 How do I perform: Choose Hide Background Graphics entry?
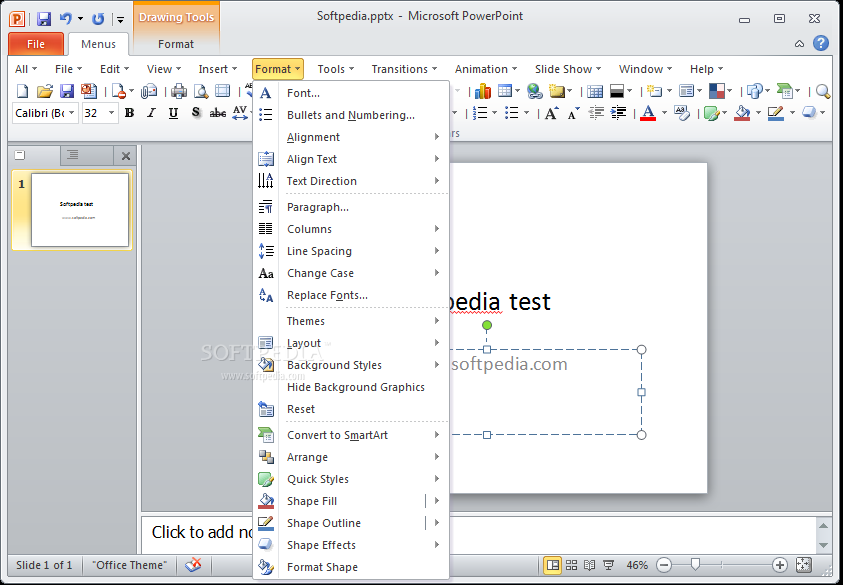click(x=351, y=387)
